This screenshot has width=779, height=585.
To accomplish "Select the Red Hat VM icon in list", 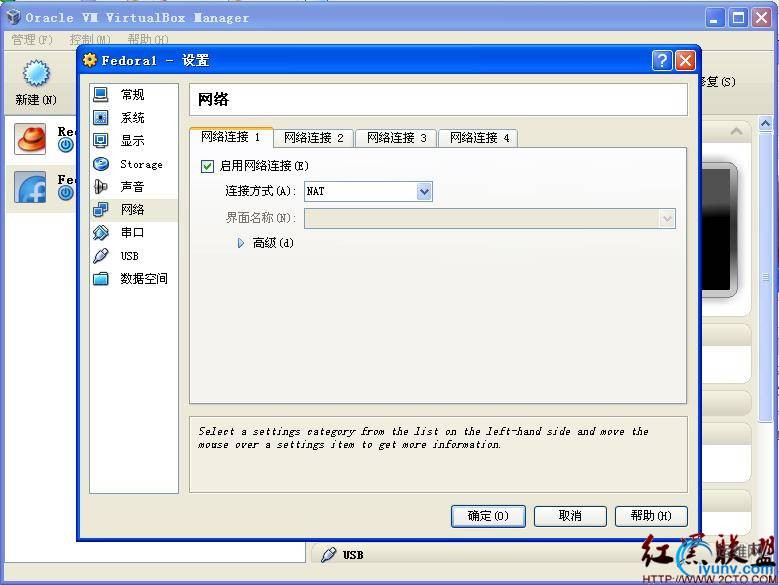I will (x=30, y=139).
